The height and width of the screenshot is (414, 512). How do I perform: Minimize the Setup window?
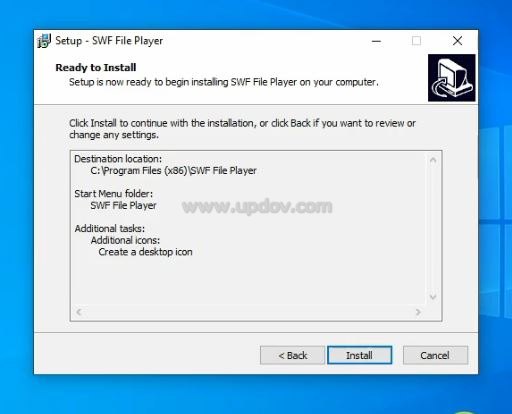point(376,41)
